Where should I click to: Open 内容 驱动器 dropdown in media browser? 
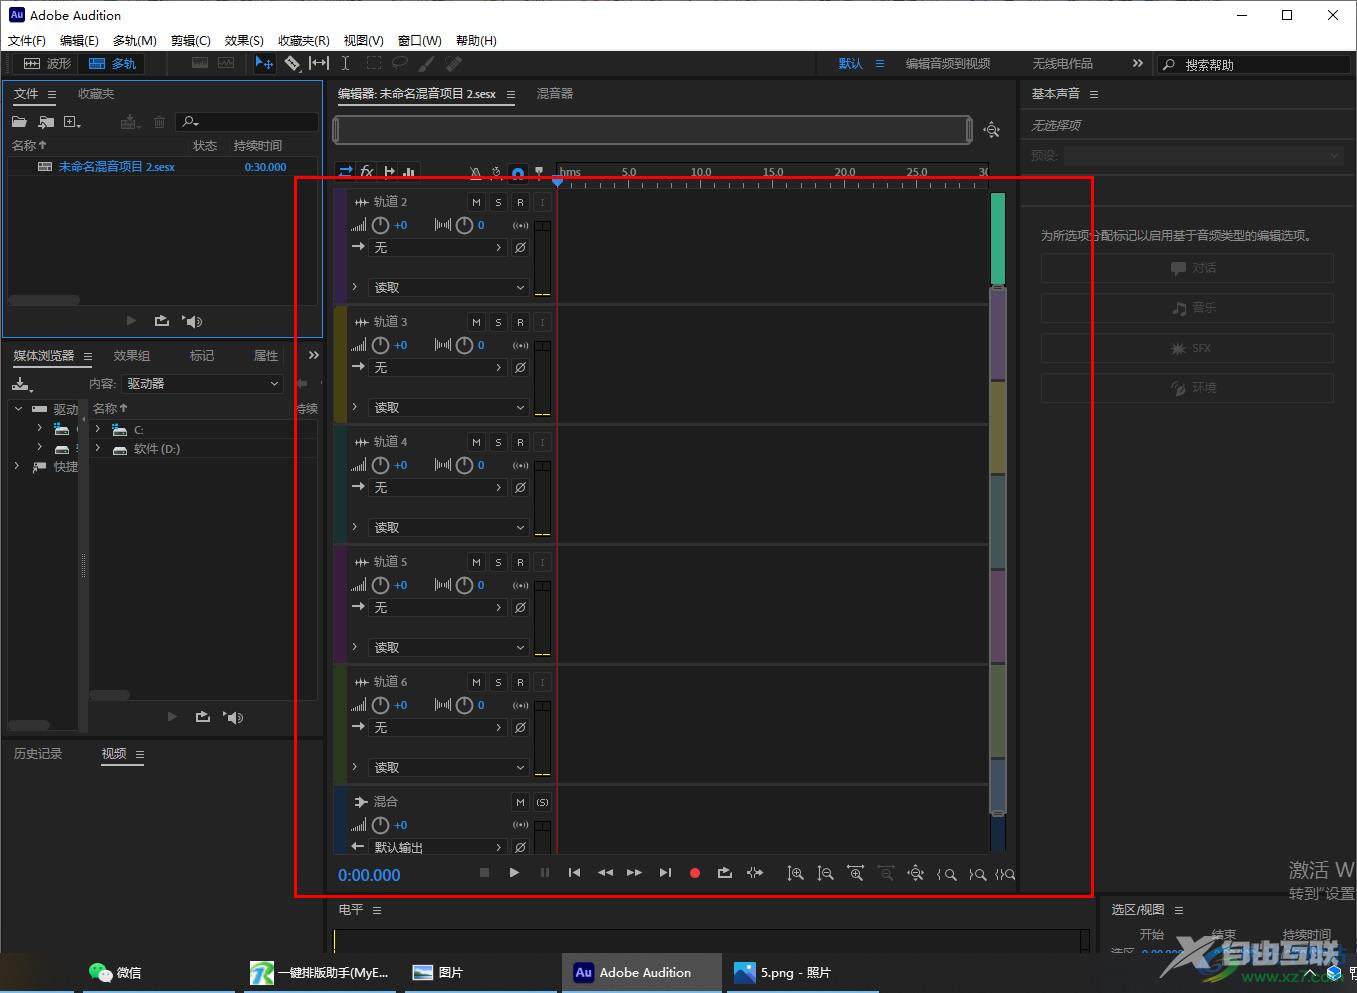coord(203,384)
